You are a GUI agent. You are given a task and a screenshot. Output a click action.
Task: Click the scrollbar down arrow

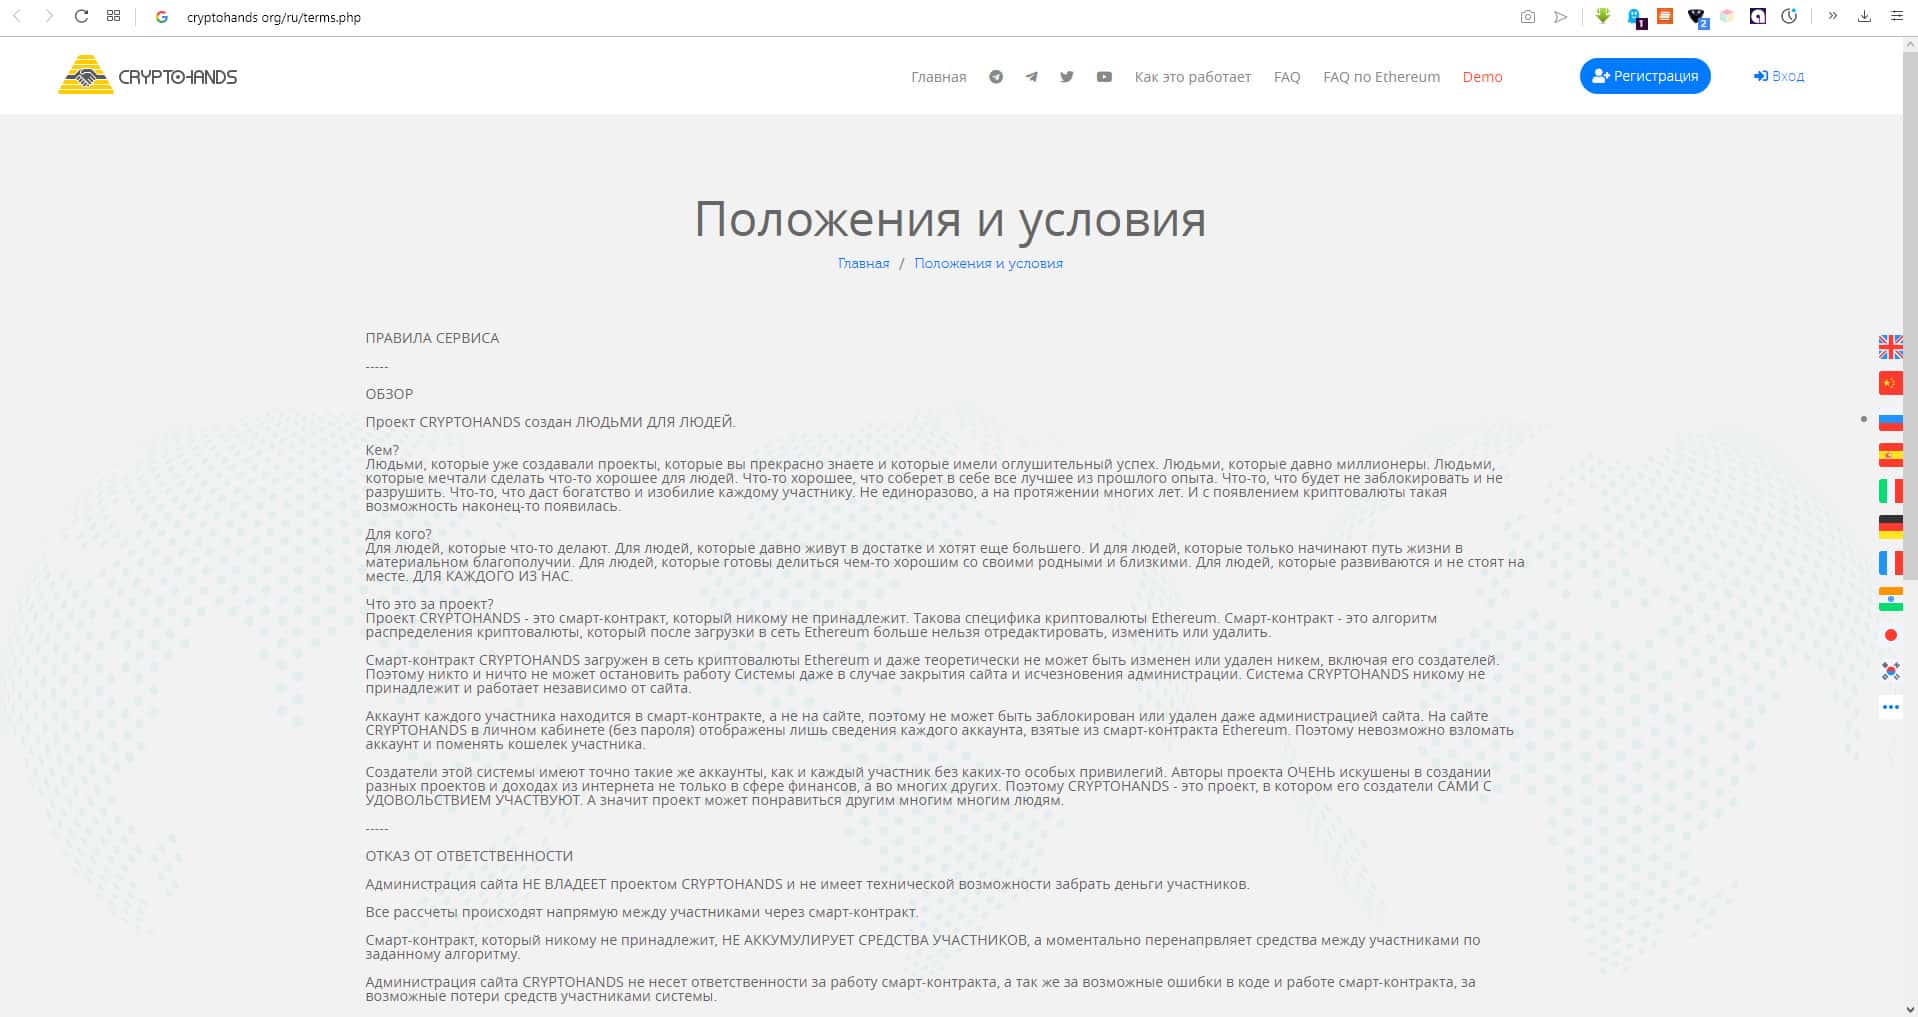tap(1910, 1008)
